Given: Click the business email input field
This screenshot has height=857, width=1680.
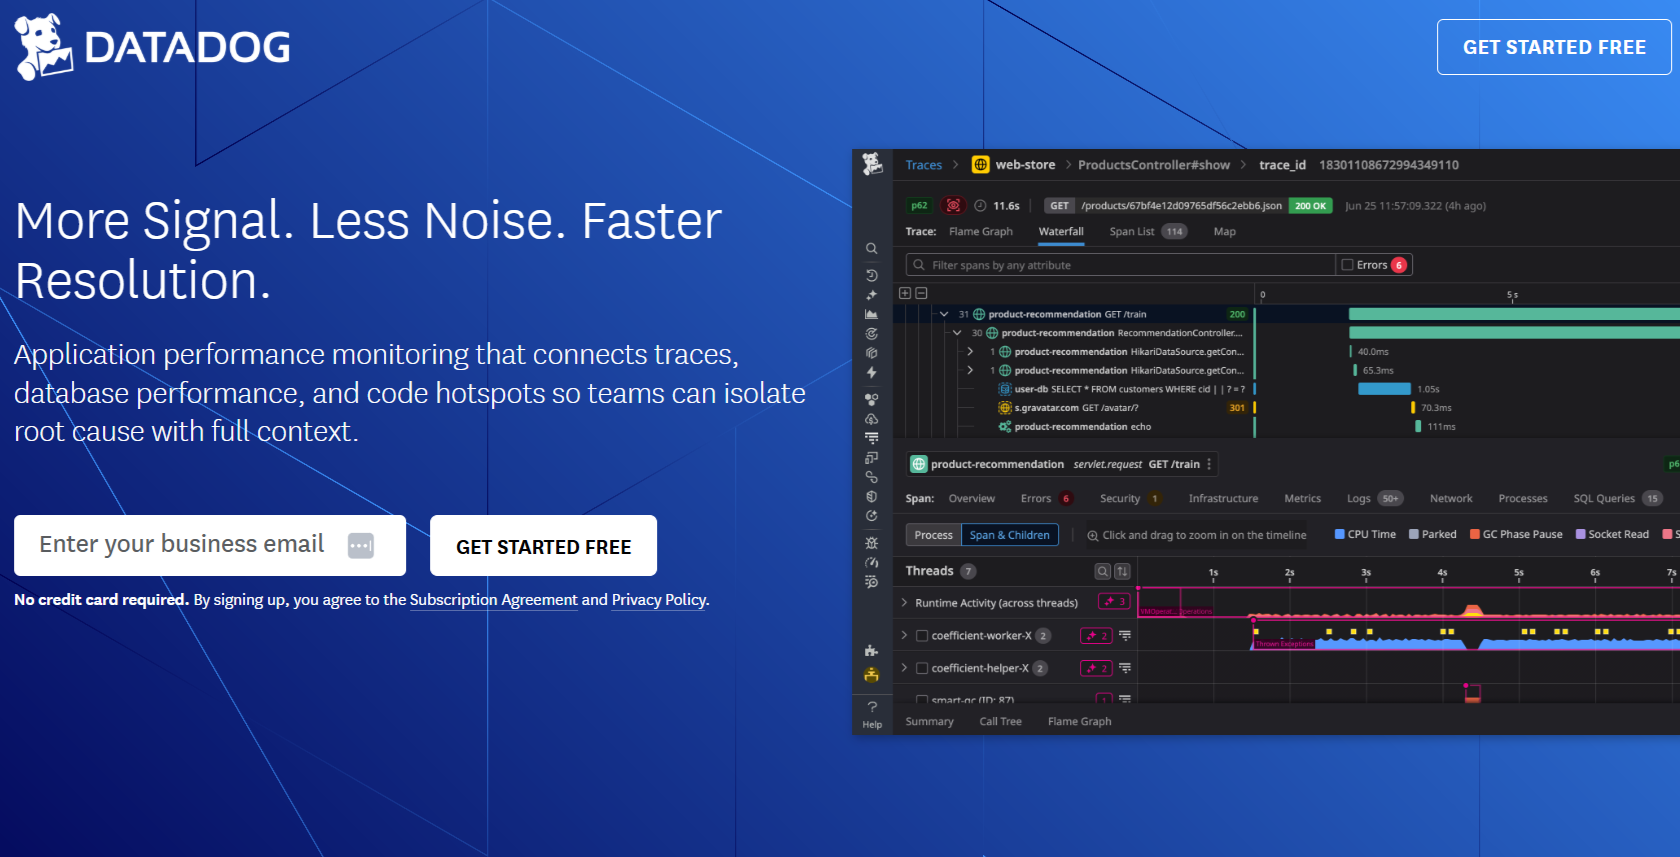Looking at the screenshot, I should [210, 546].
